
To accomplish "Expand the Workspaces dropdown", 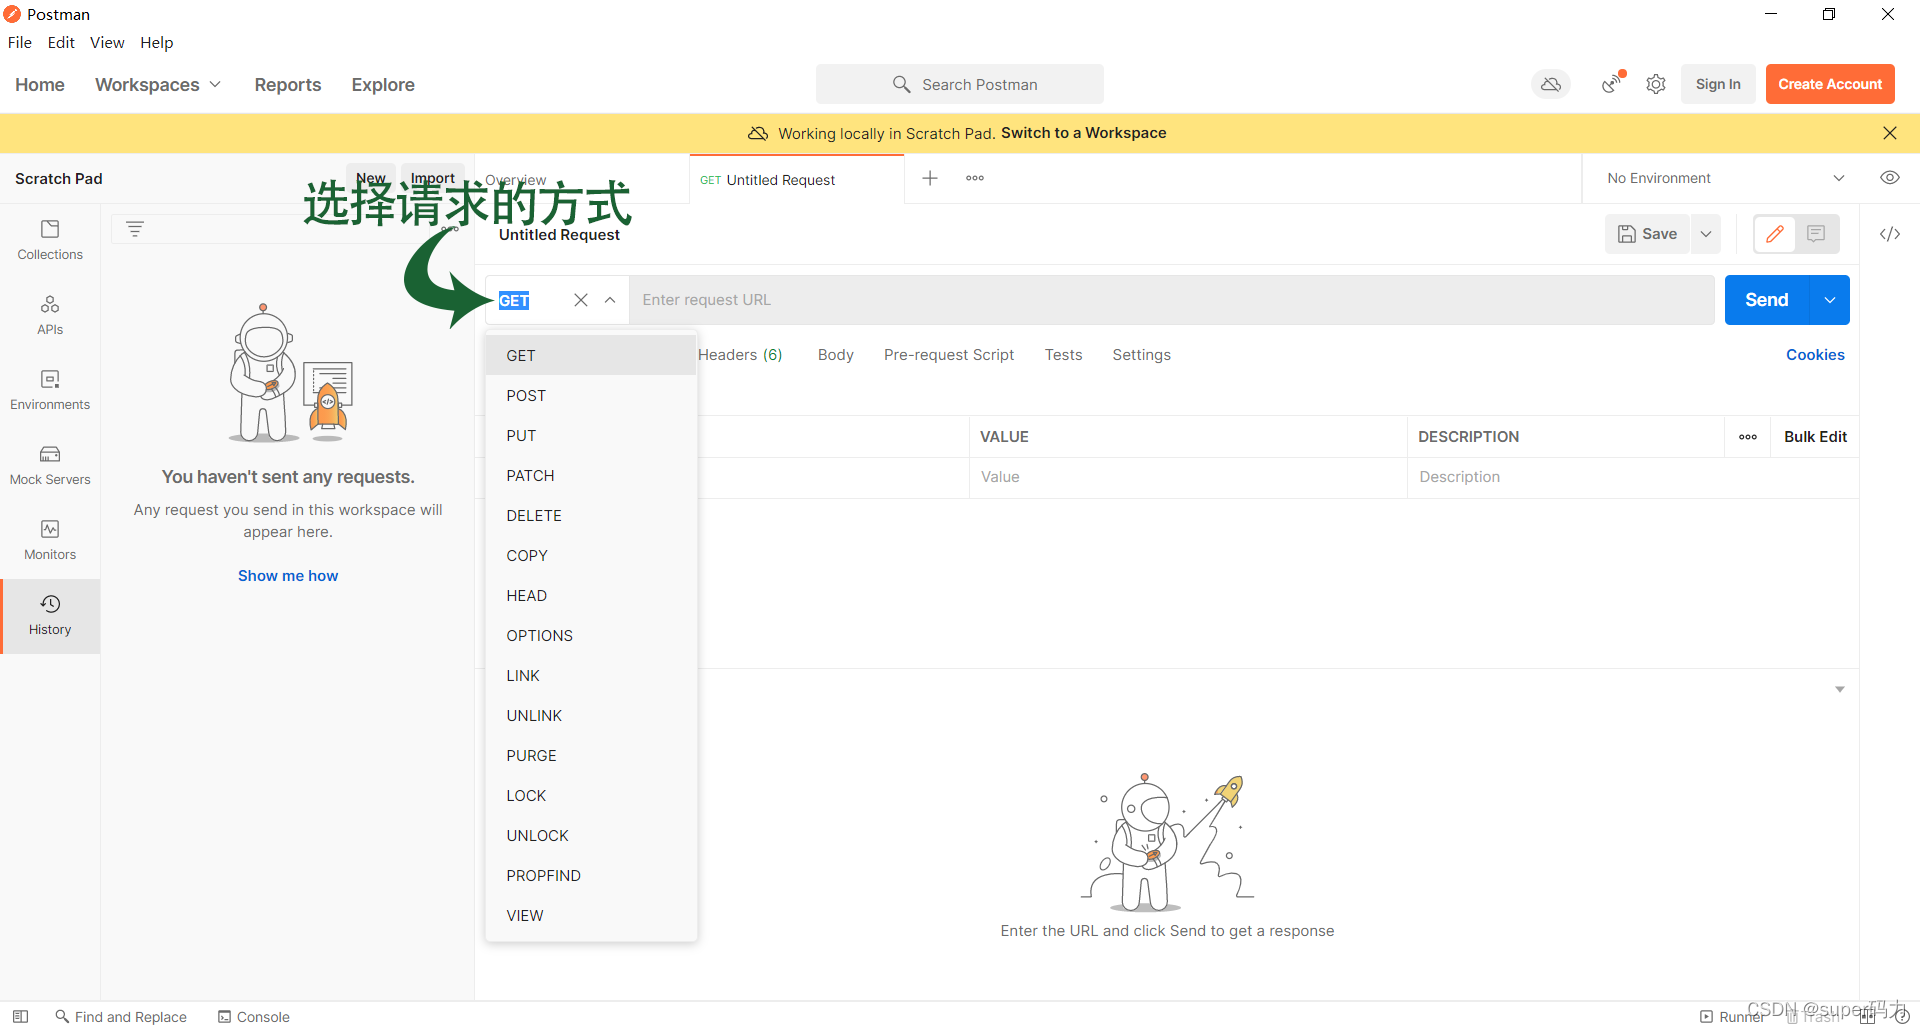I will (158, 85).
